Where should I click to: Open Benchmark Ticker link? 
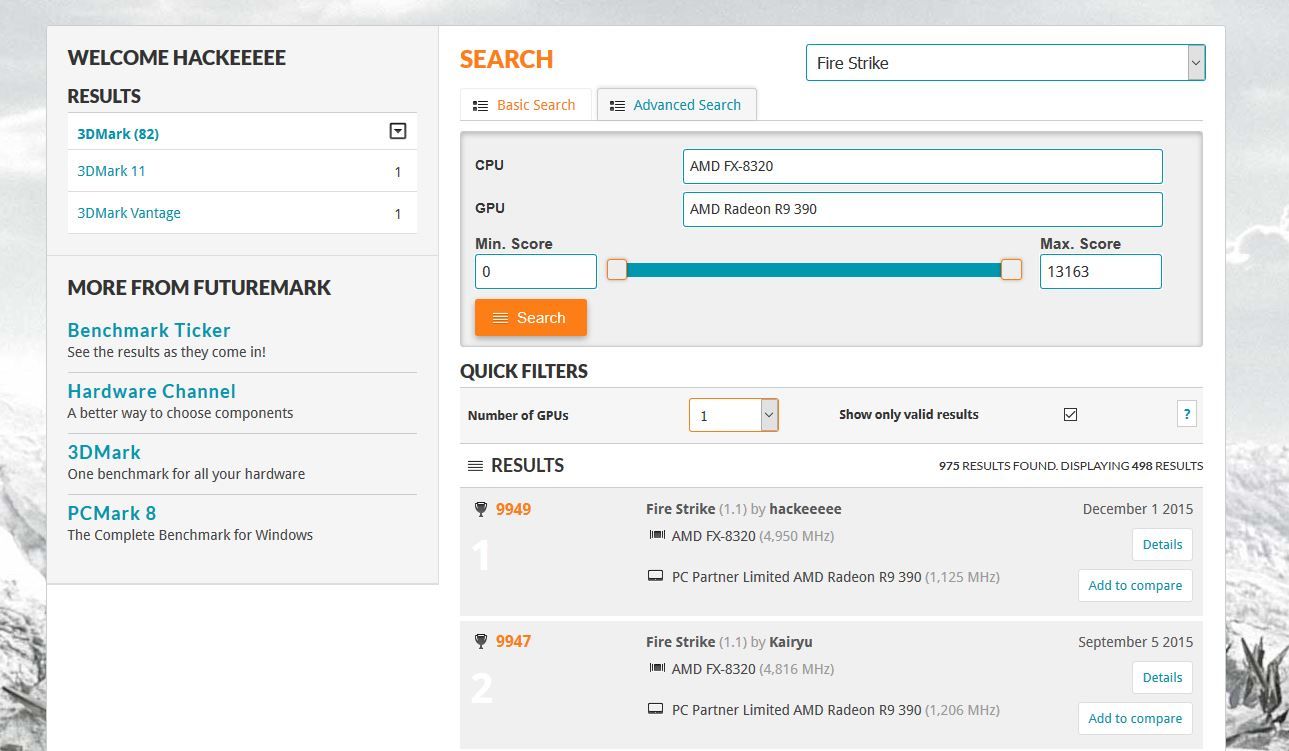149,330
